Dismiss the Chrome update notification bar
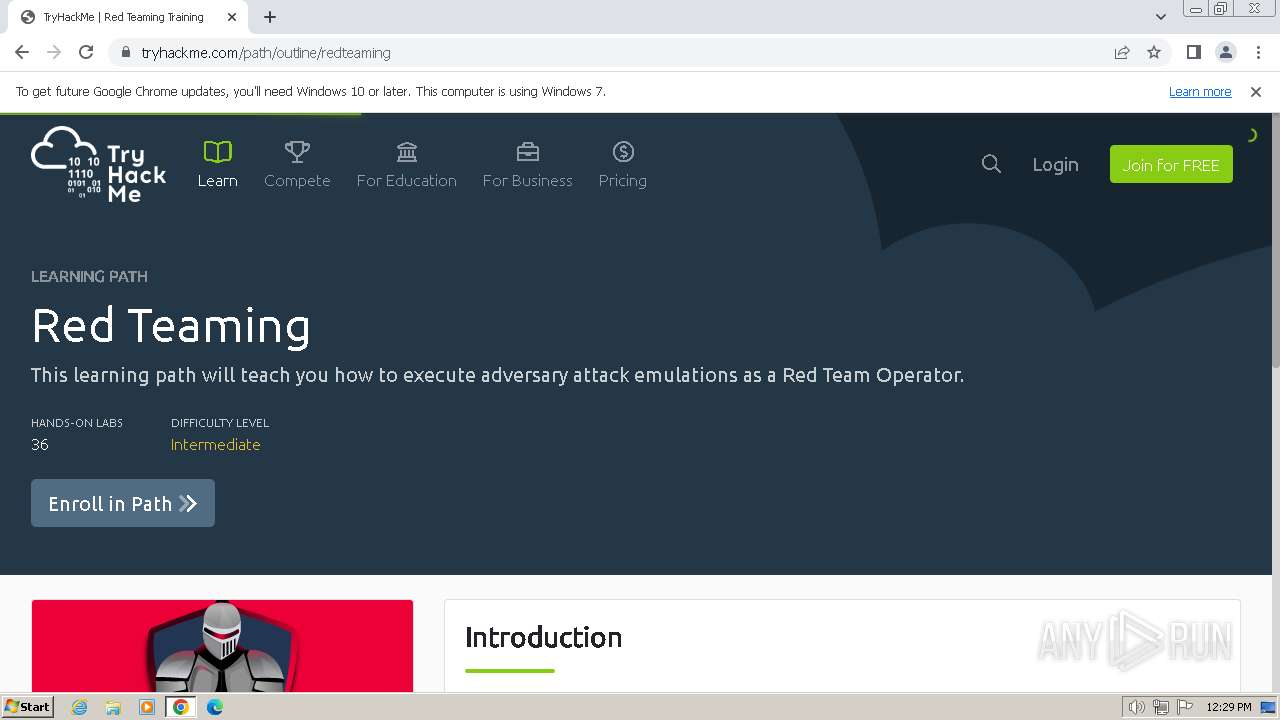The height and width of the screenshot is (720, 1280). pos(1256,92)
